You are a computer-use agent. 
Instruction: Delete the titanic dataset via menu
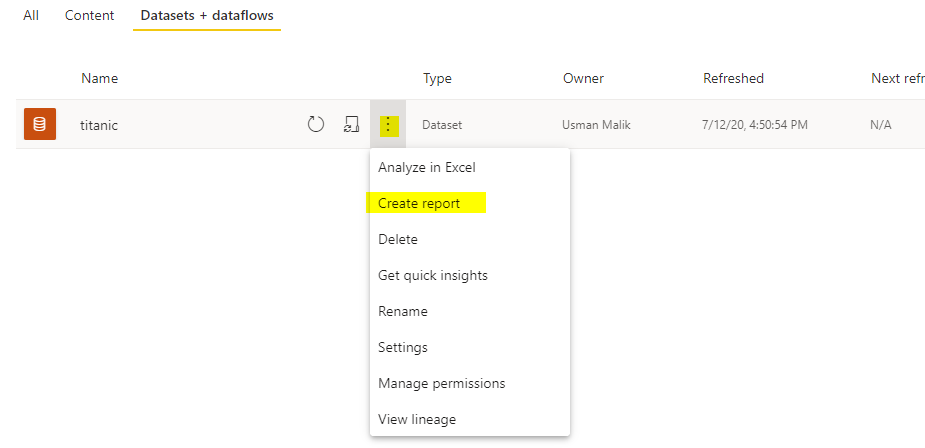coord(398,239)
